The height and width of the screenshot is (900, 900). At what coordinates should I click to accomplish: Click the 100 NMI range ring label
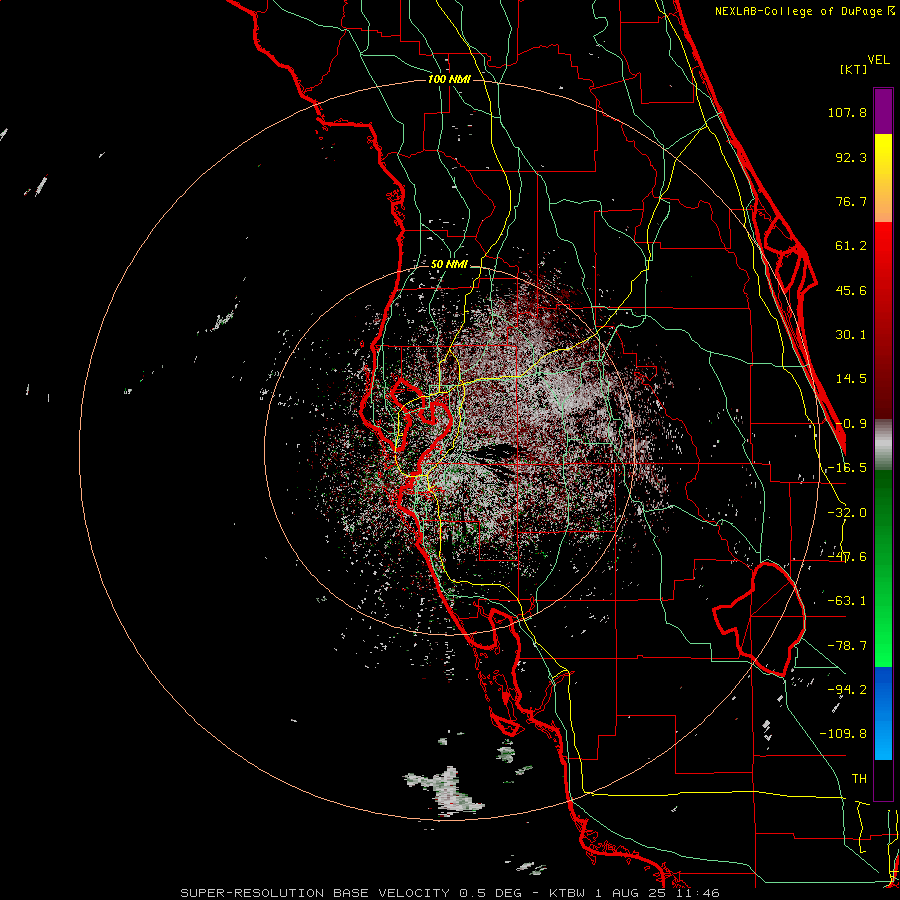(x=449, y=79)
